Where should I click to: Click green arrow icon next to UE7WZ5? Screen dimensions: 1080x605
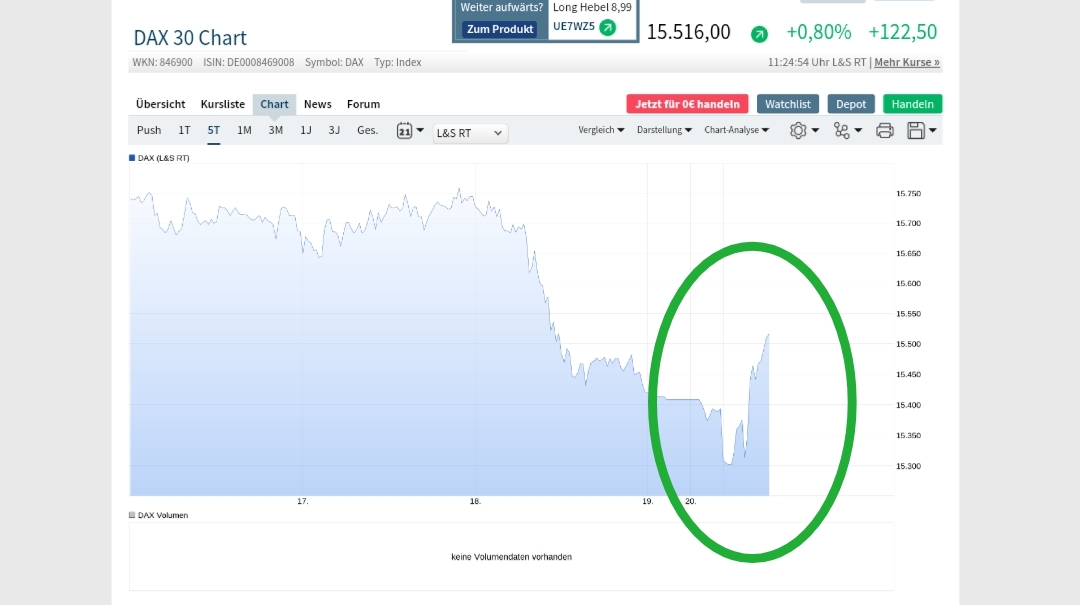coord(607,27)
